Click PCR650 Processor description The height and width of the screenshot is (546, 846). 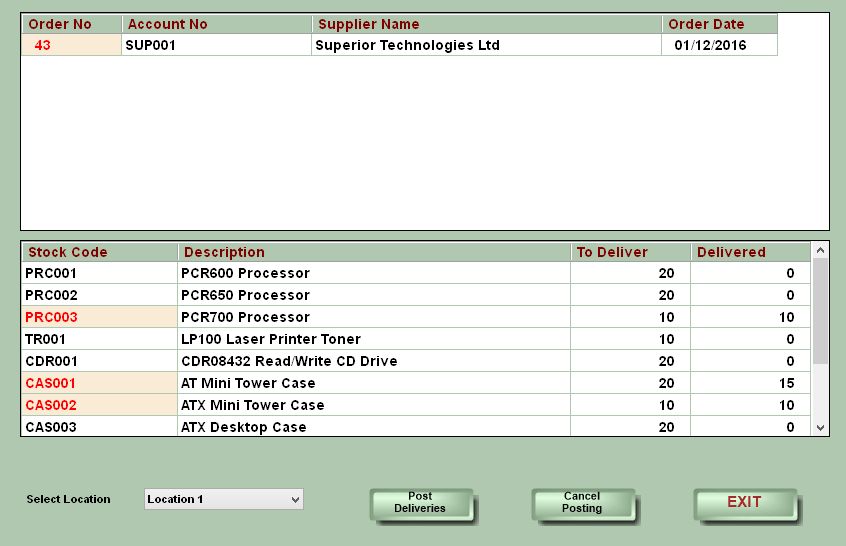point(374,295)
